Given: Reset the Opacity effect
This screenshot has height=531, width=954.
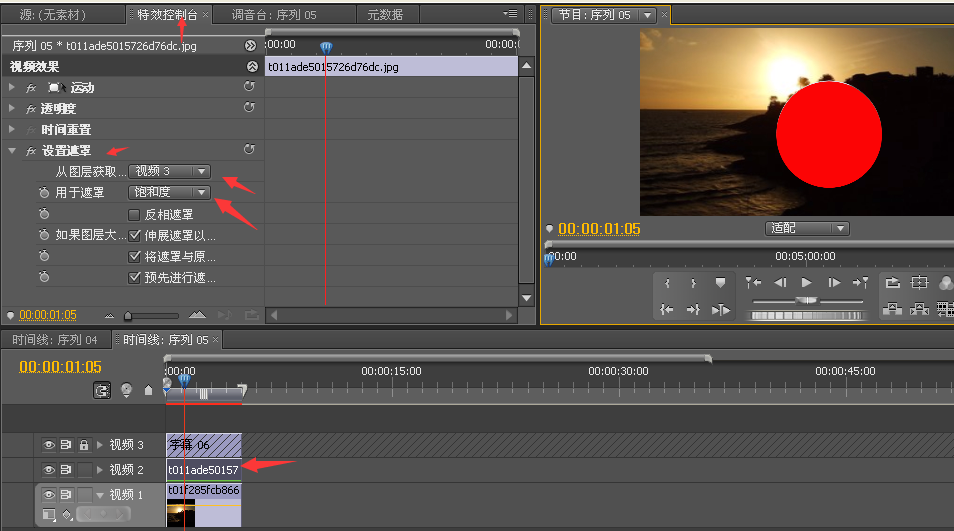Looking at the screenshot, I should click(x=249, y=107).
